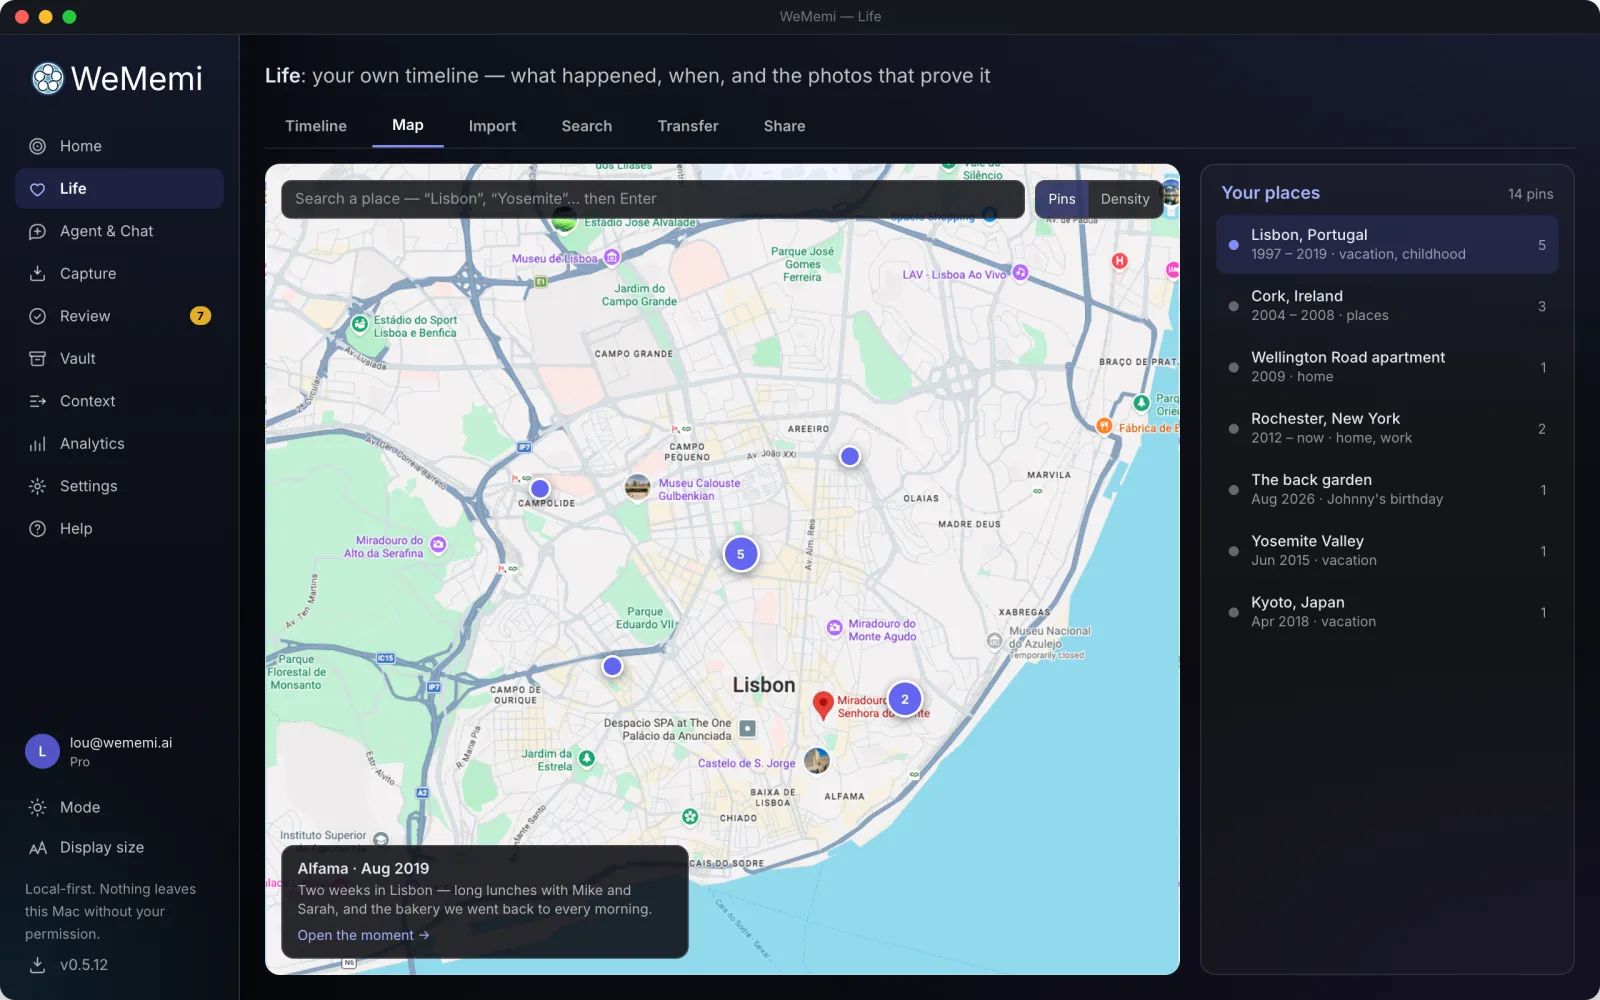Switch to the Search tab
The height and width of the screenshot is (1000, 1600).
(x=587, y=126)
